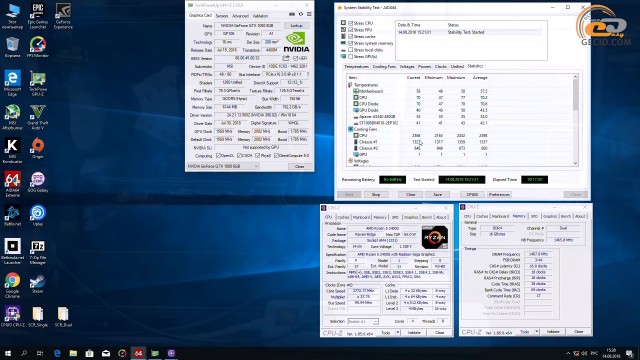Open Caches tab in left CPU-Z
Screen dimensions: 640x360
pos(343,217)
